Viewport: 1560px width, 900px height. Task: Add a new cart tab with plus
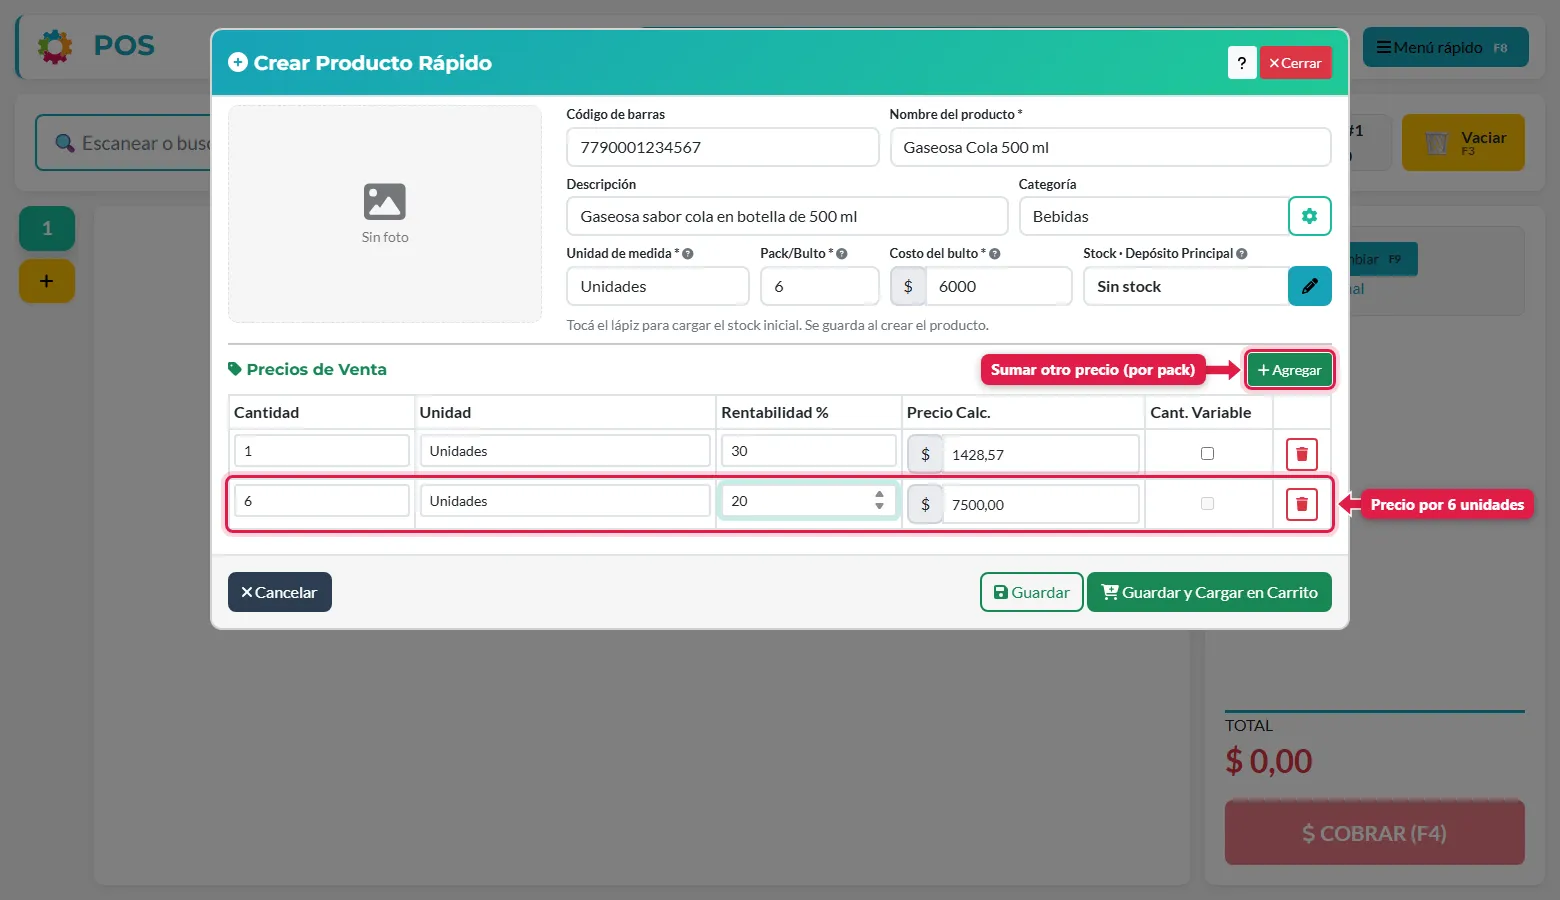click(47, 281)
